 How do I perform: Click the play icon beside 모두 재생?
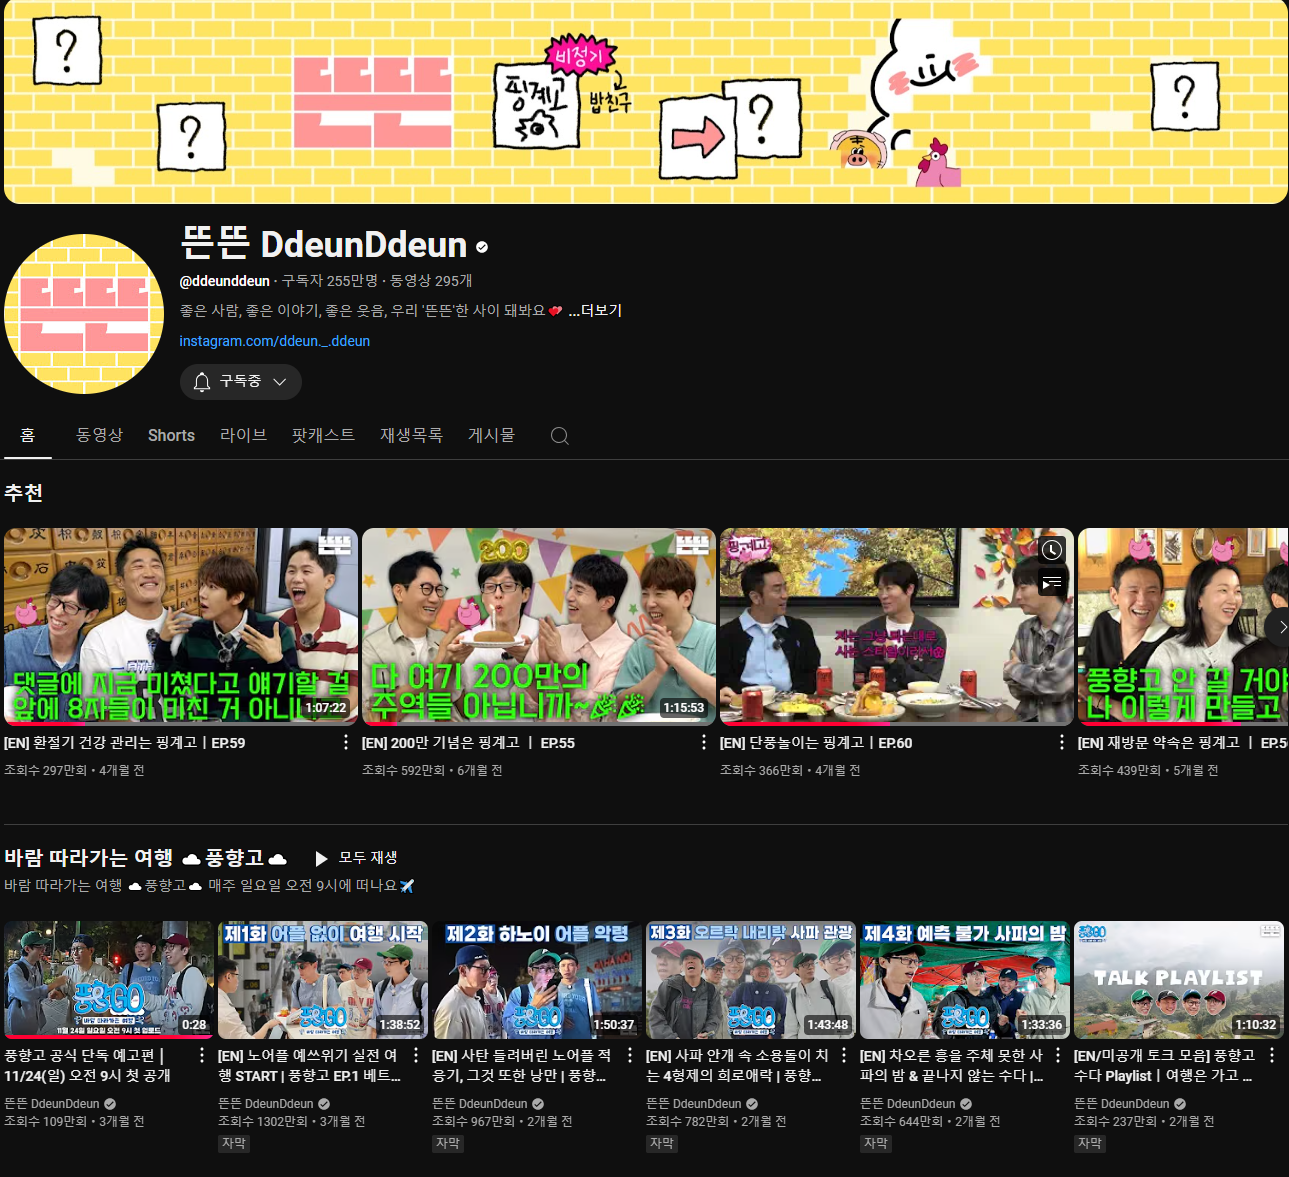coord(321,858)
